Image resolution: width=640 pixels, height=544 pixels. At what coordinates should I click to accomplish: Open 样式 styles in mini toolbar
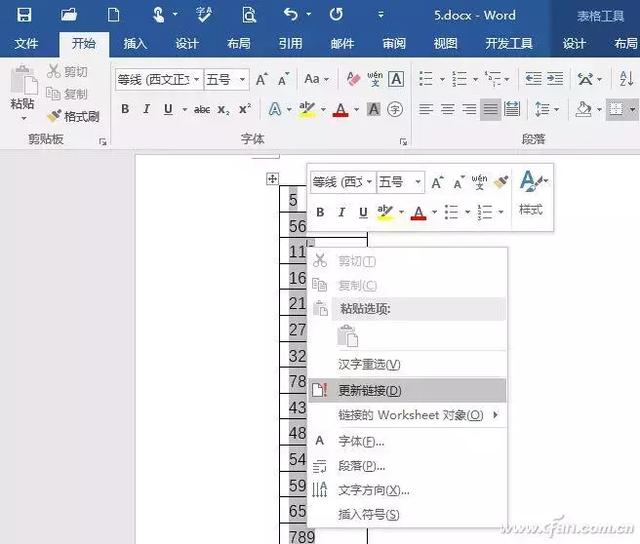(x=531, y=193)
